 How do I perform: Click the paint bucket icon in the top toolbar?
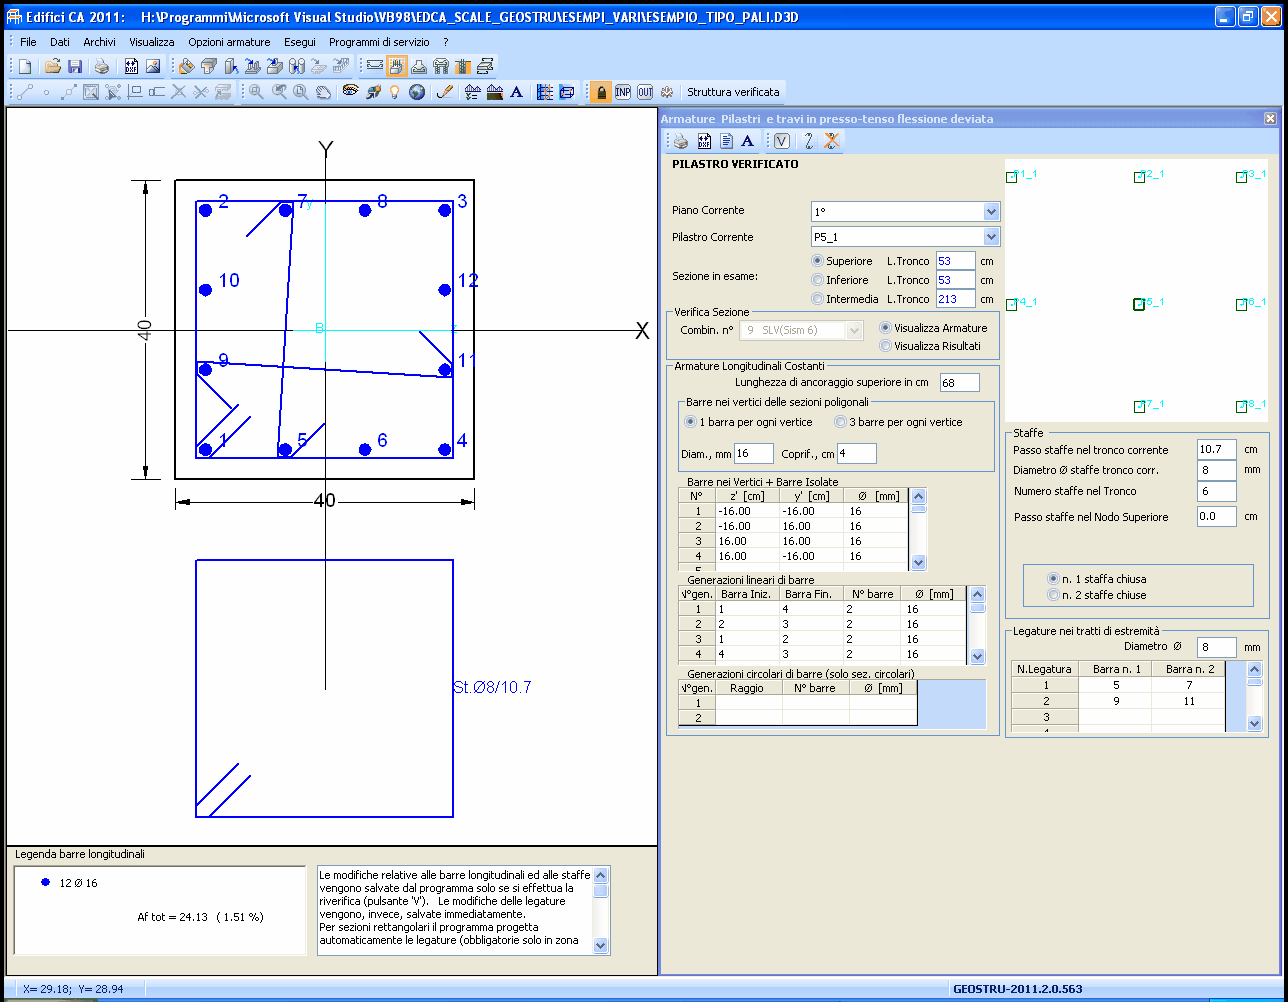pos(186,67)
